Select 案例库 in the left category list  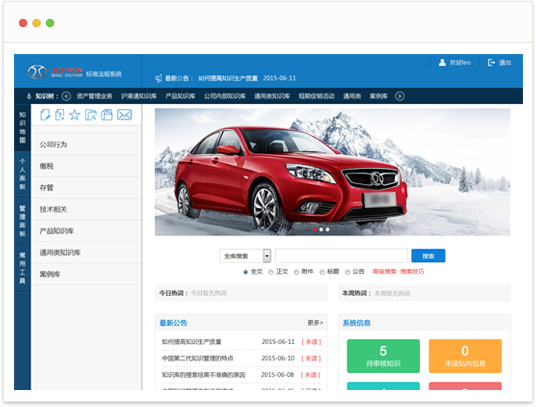[86, 274]
